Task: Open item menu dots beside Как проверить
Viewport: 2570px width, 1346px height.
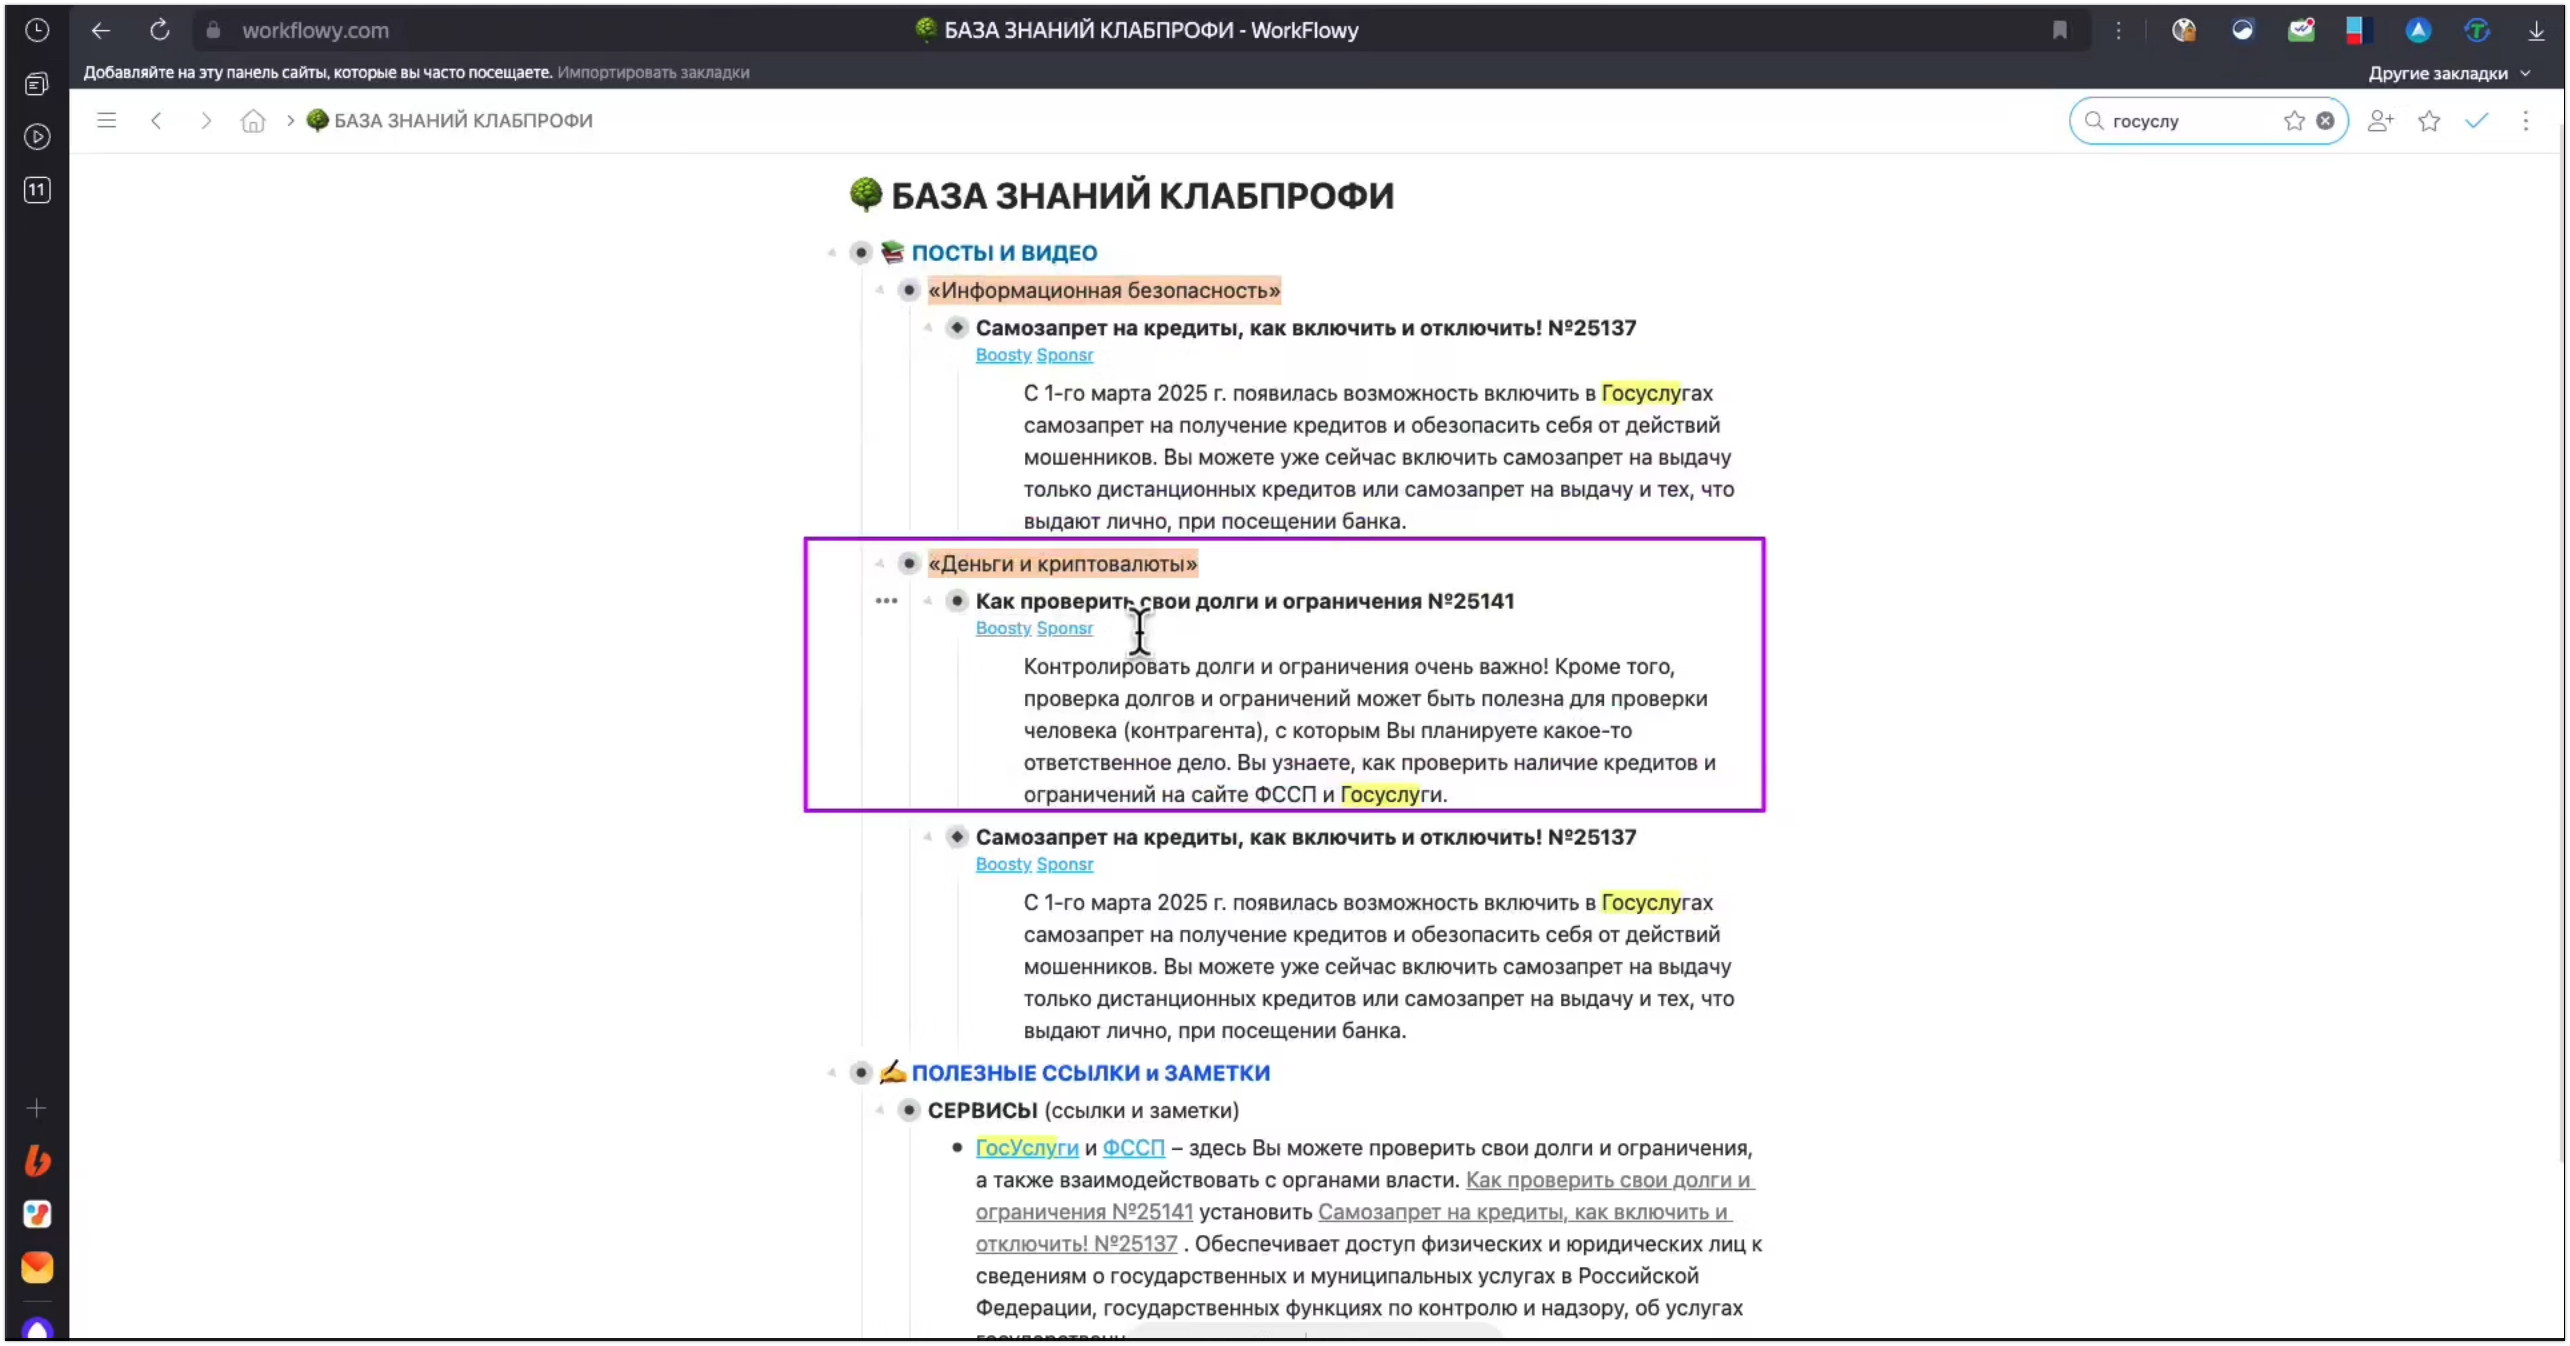Action: click(x=886, y=601)
